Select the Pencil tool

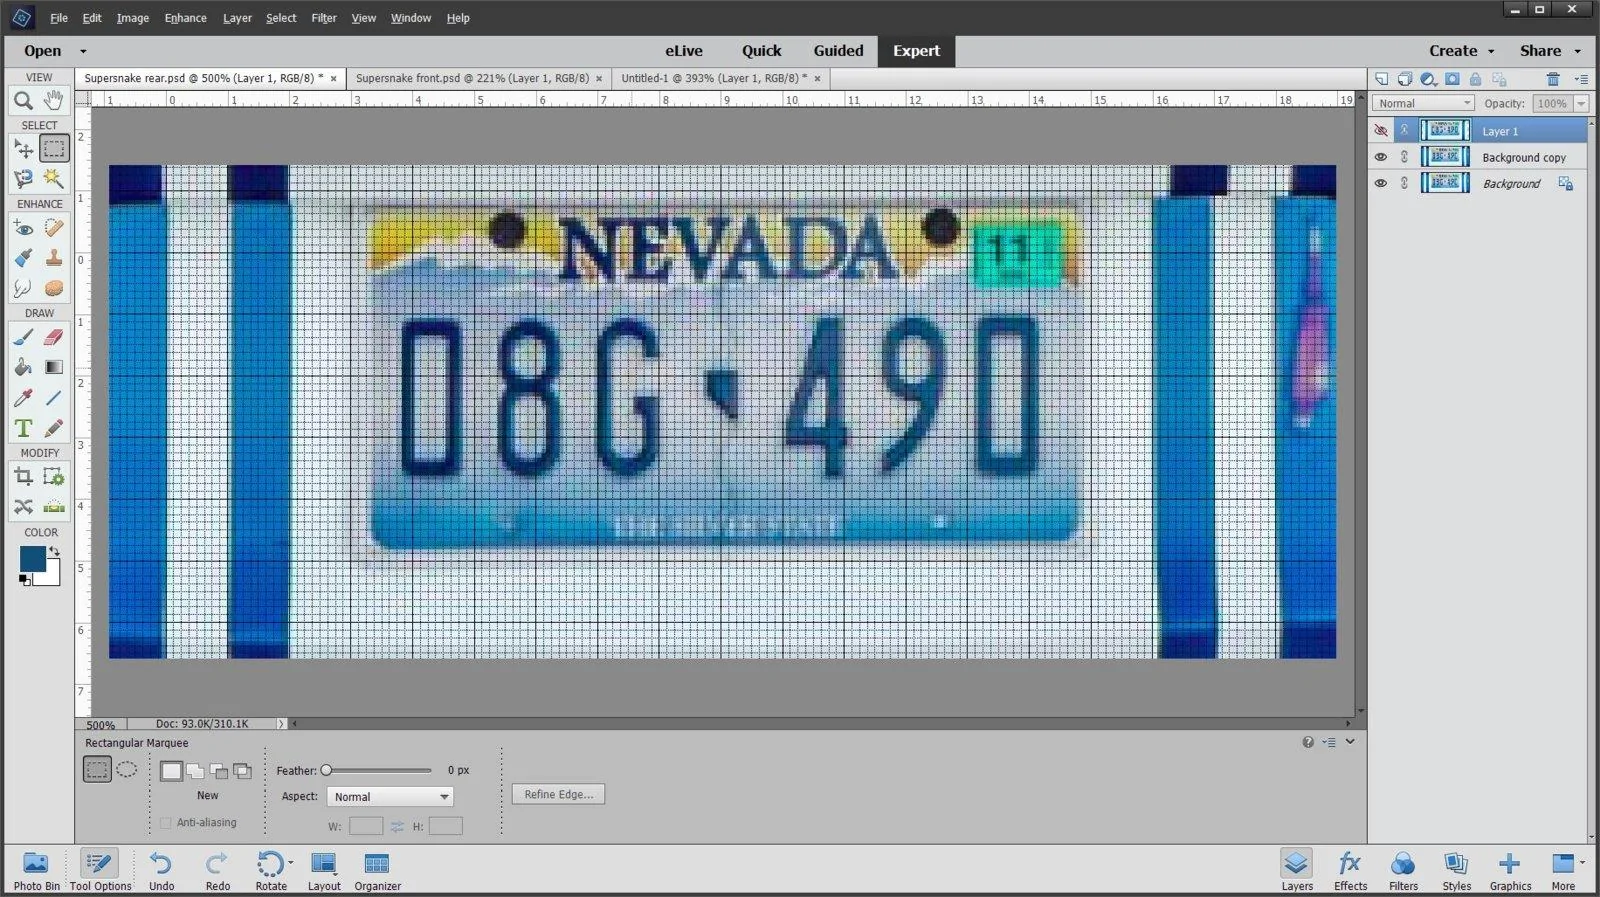click(x=54, y=428)
